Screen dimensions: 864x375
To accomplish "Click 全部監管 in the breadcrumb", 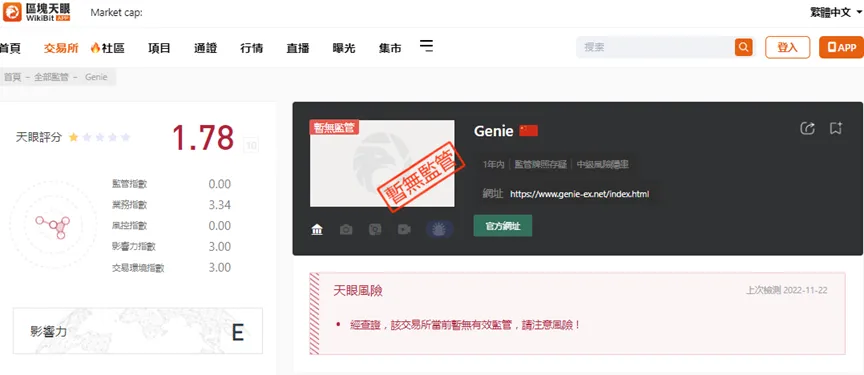I will coord(51,77).
